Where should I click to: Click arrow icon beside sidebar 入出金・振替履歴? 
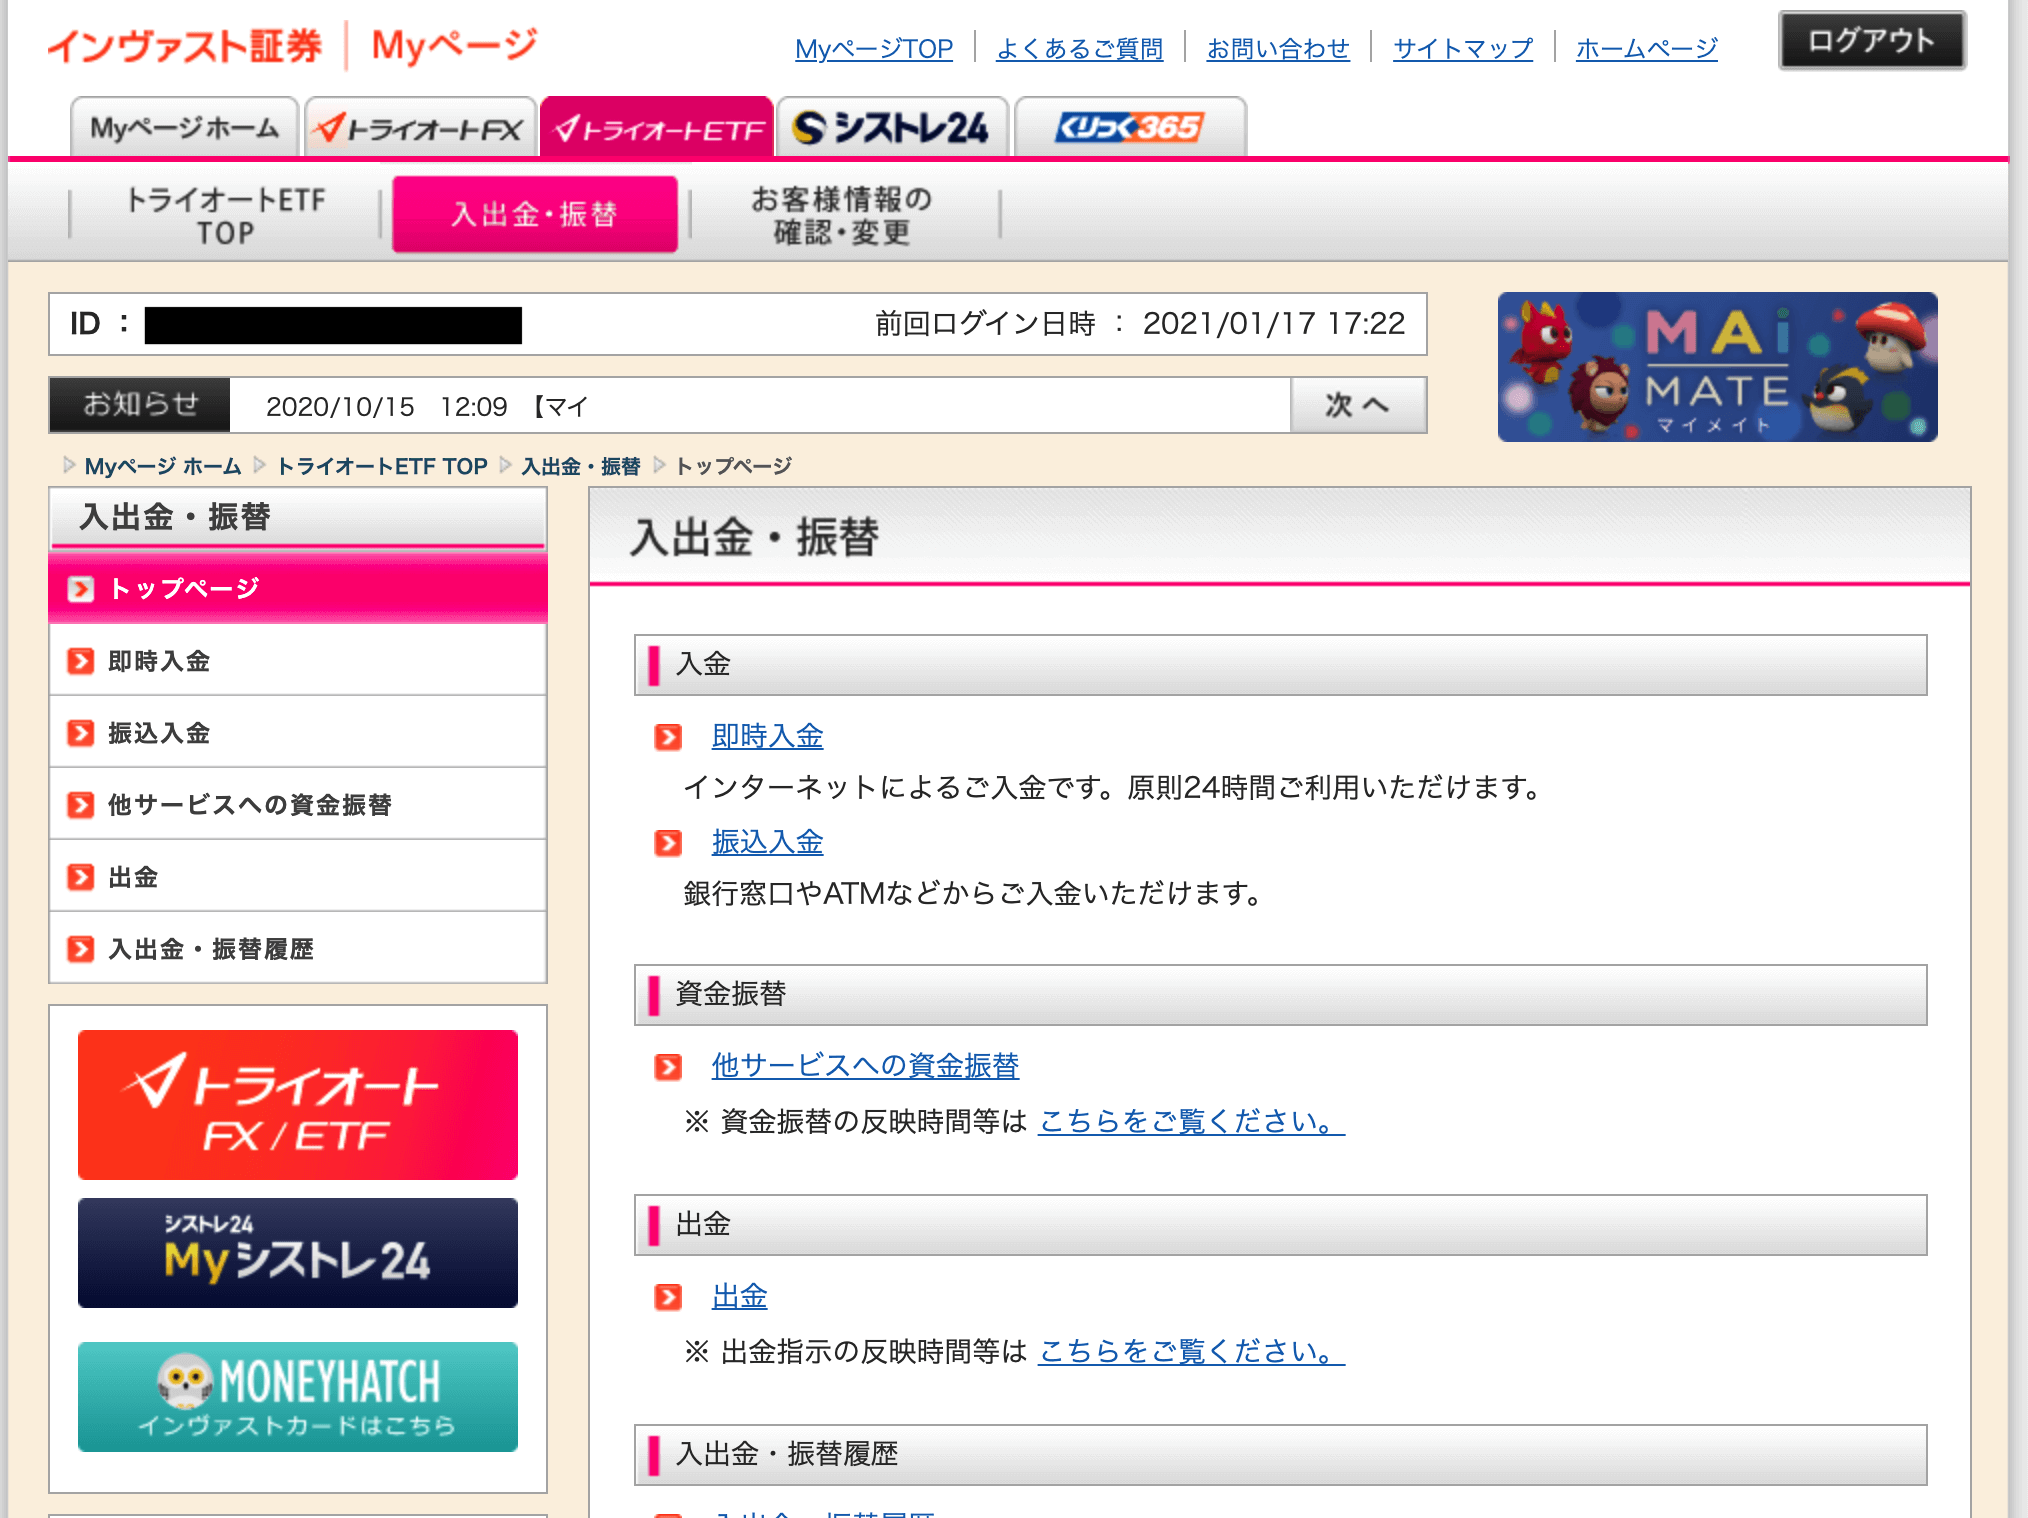click(81, 949)
